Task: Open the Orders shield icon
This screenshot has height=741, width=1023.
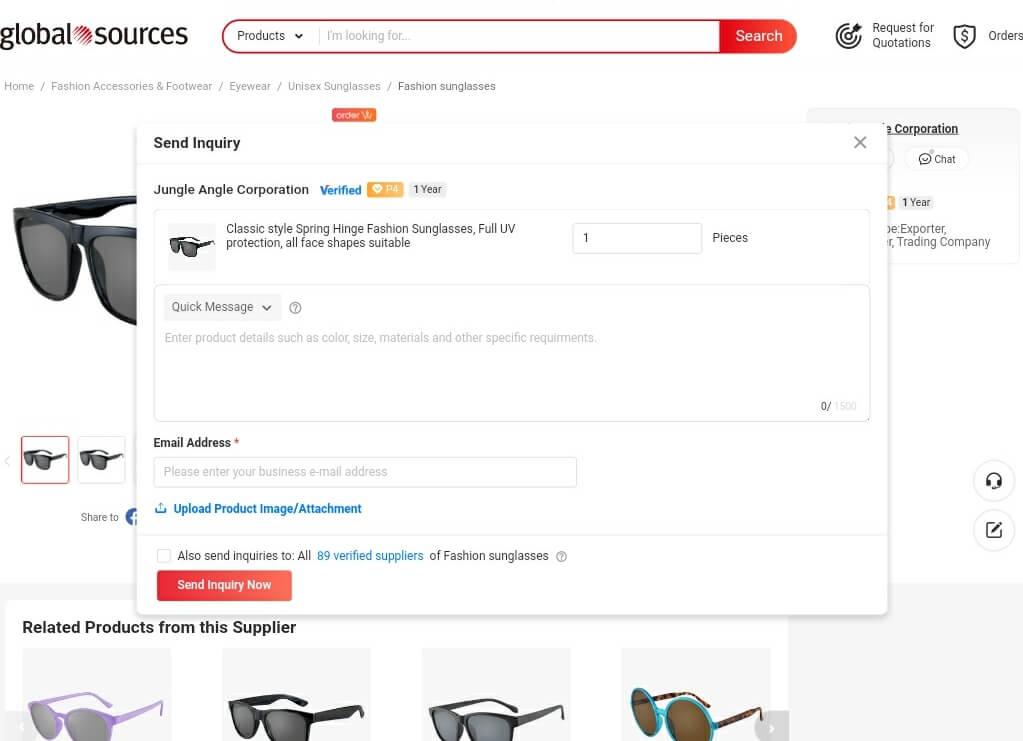Action: 964,36
